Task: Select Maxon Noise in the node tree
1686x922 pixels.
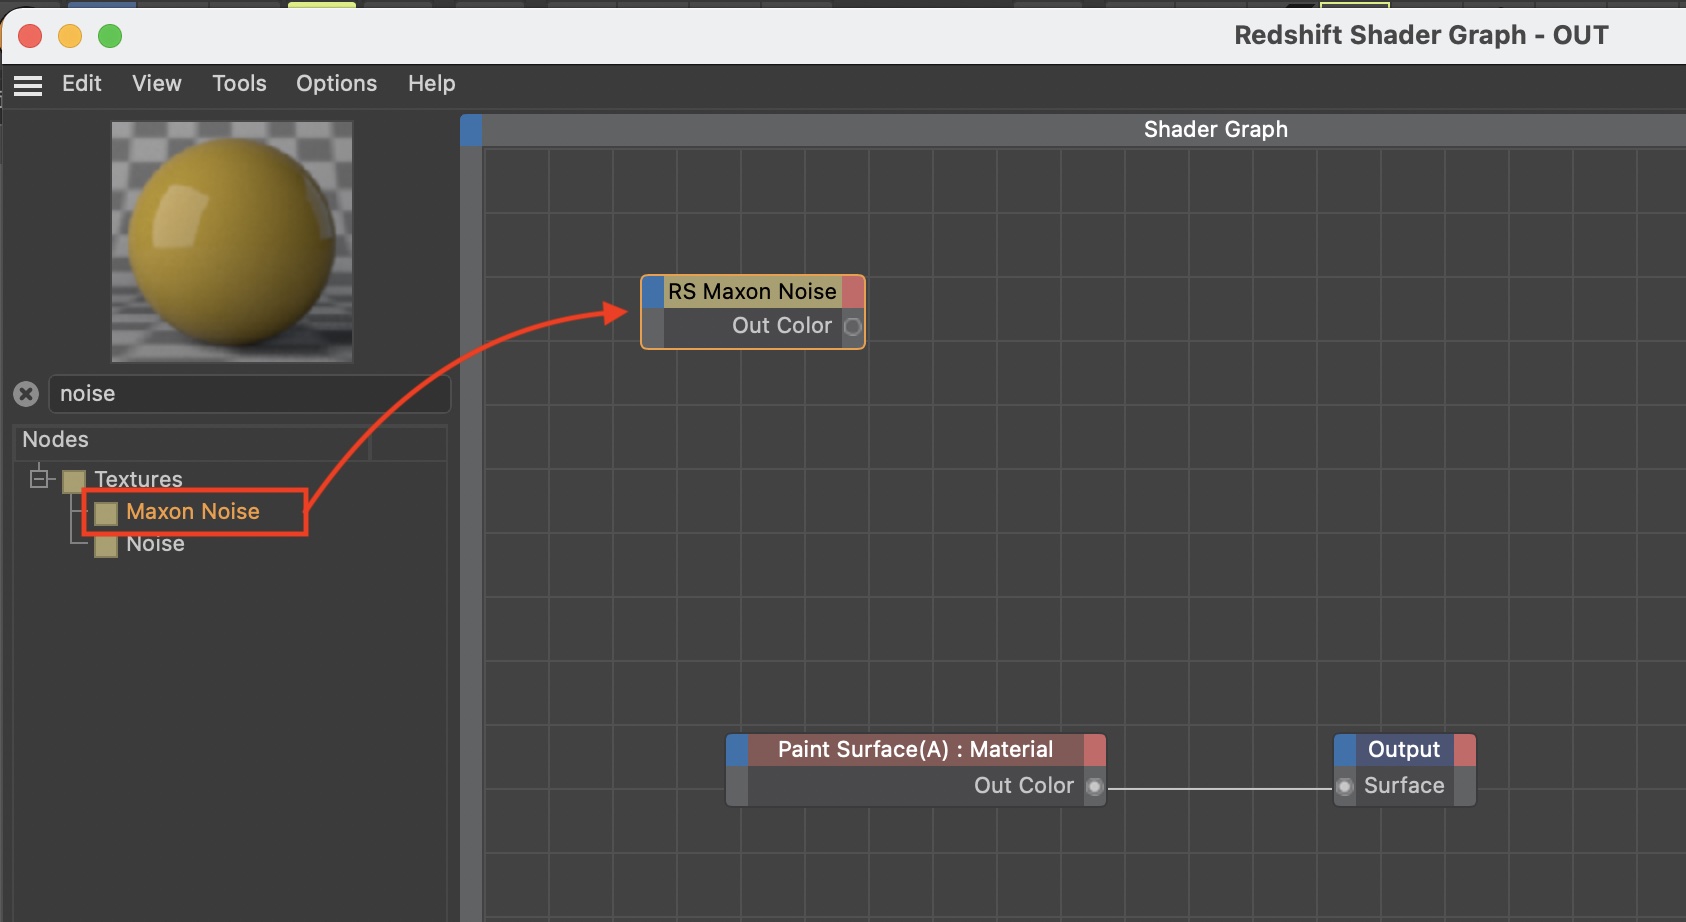Action: (193, 512)
